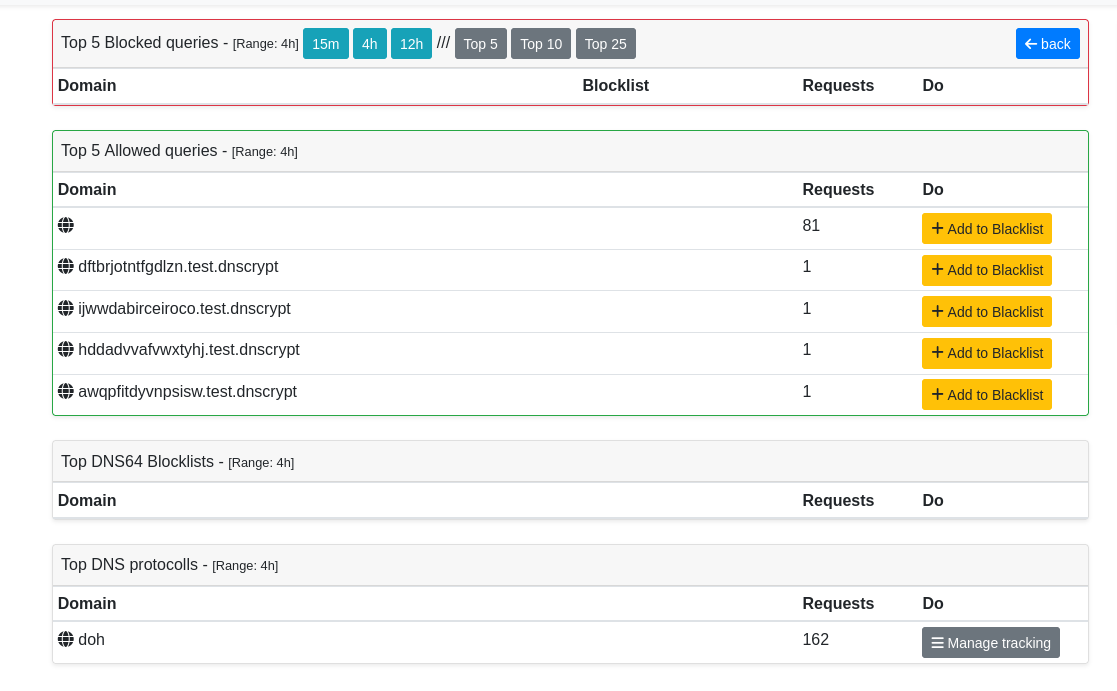Click globe icon beside dftbrjotntfgdlzn.test.dnscrypt
The height and width of the screenshot is (691, 1117).
66,267
